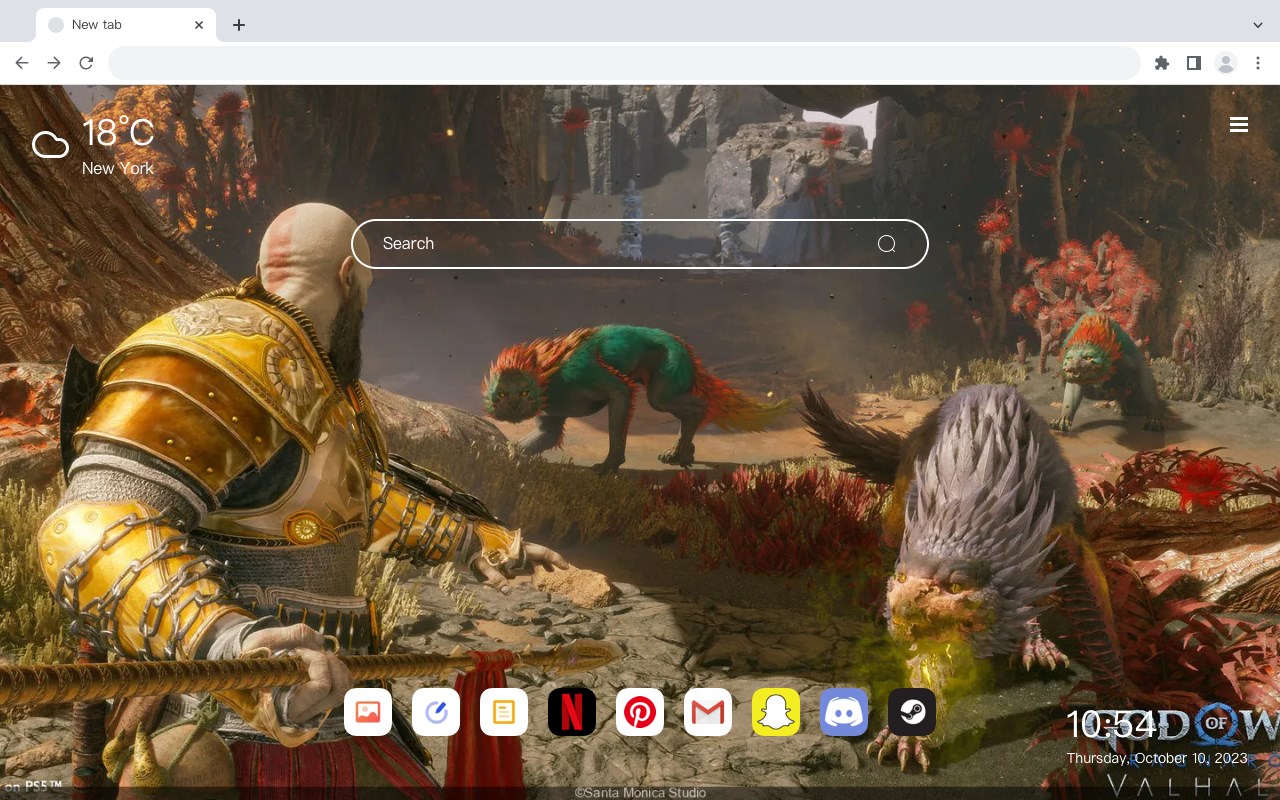Launch the Netflix shortcut

pyautogui.click(x=572, y=712)
